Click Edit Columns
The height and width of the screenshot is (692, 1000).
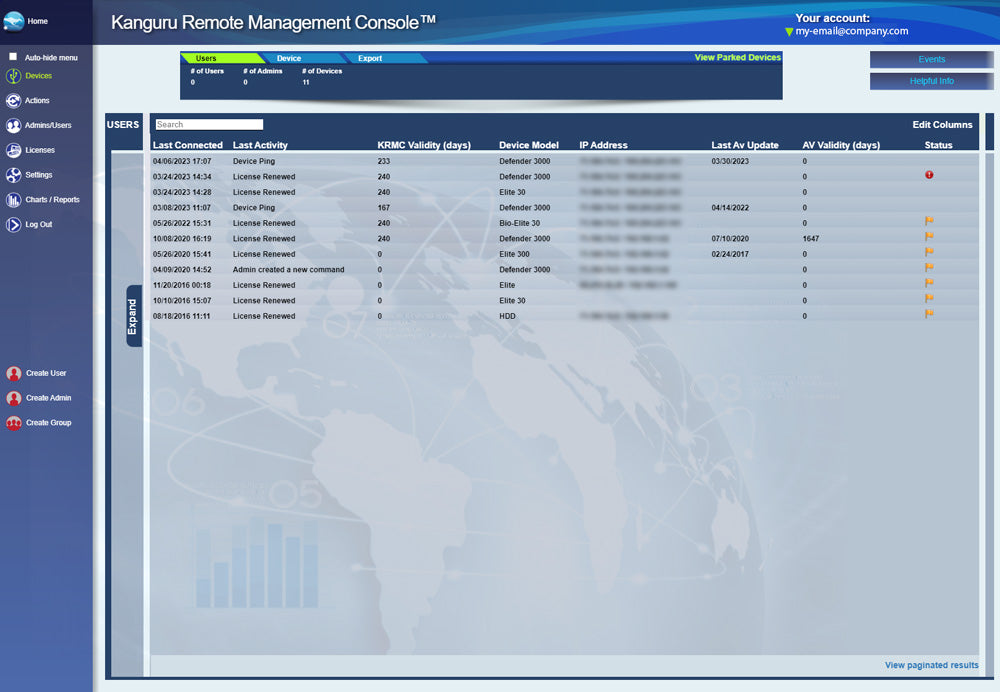click(942, 125)
